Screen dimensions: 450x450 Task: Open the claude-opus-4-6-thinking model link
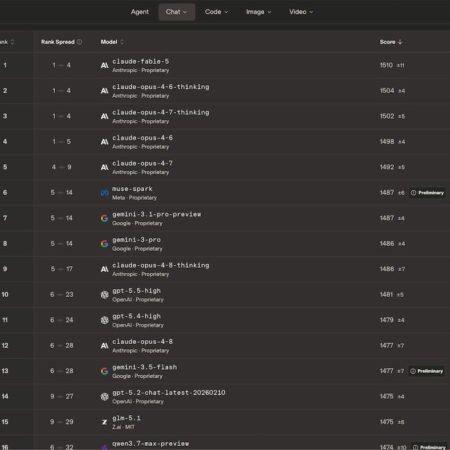161,87
